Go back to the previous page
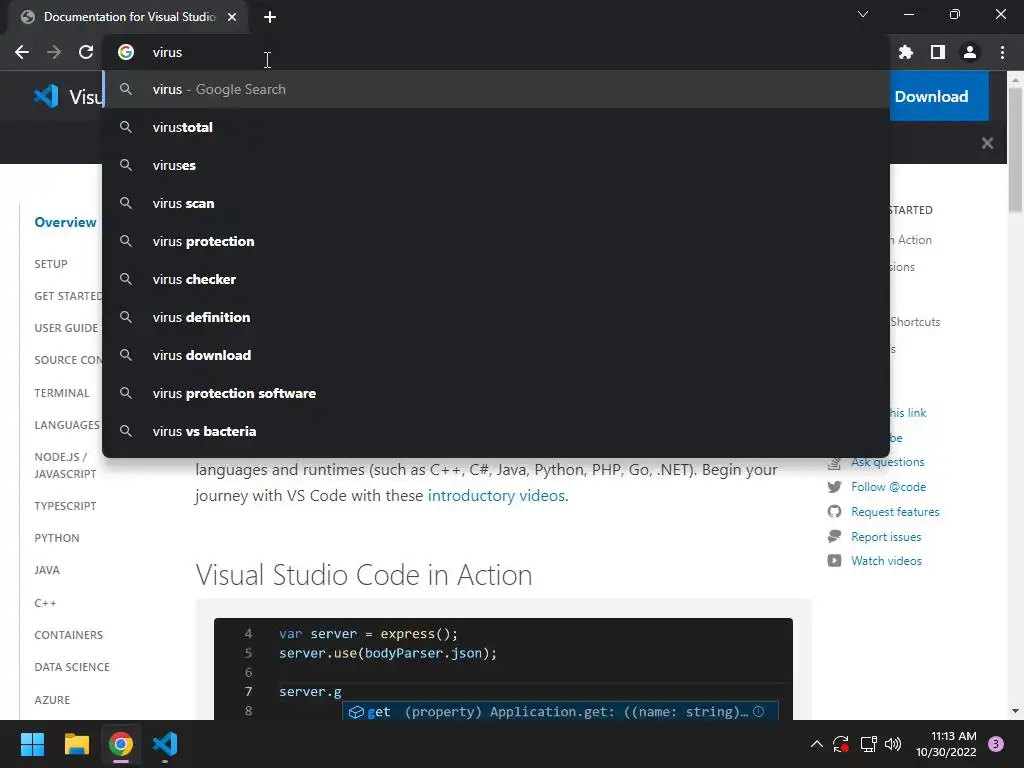Screen dimensions: 1024x768 tap(22, 52)
